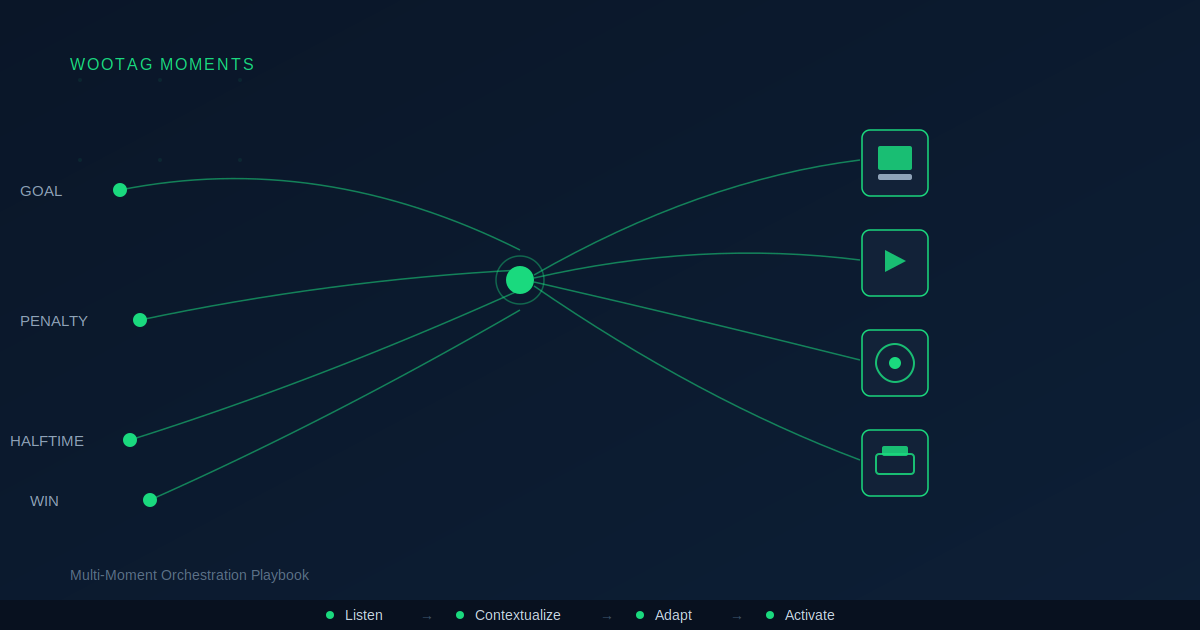Click the green dot beside Contextualize

click(x=460, y=615)
